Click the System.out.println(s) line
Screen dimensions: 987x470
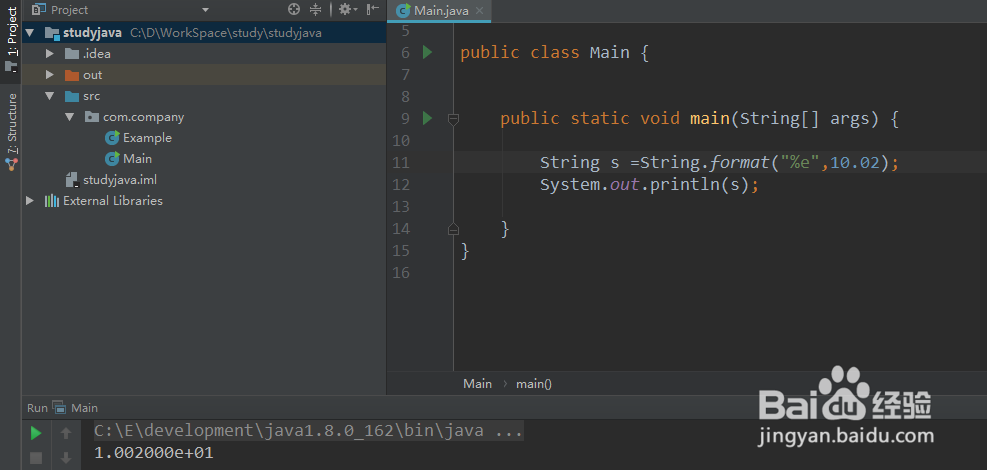650,184
